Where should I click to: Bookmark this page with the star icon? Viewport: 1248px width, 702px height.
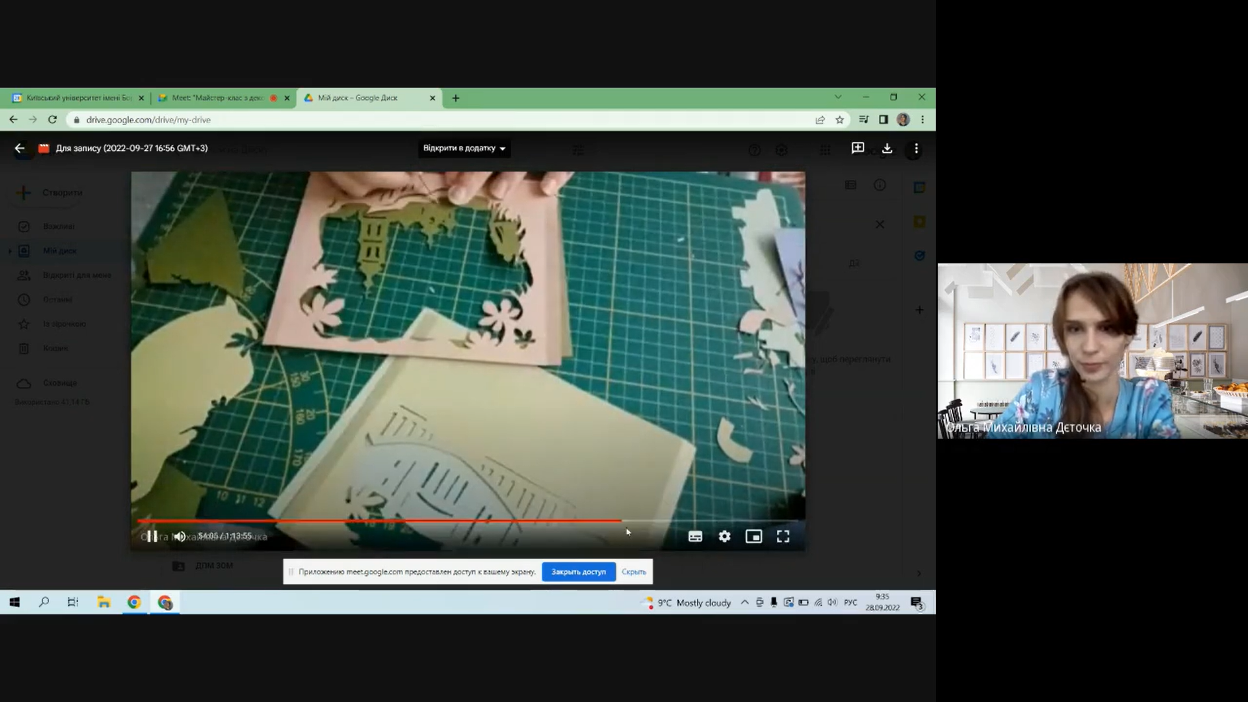click(x=840, y=120)
